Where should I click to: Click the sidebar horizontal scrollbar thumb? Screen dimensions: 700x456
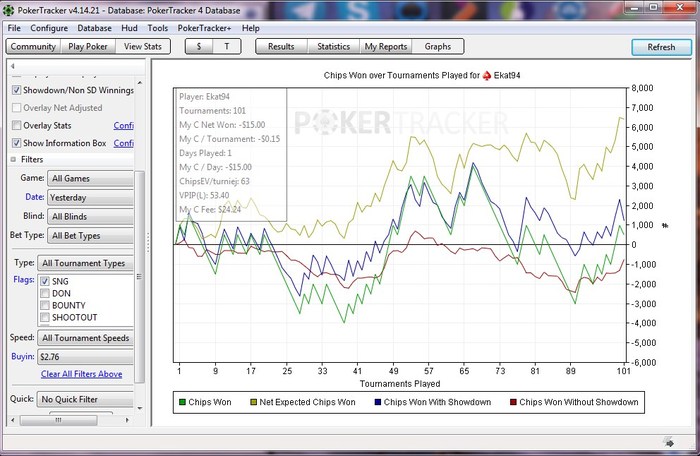coord(58,420)
